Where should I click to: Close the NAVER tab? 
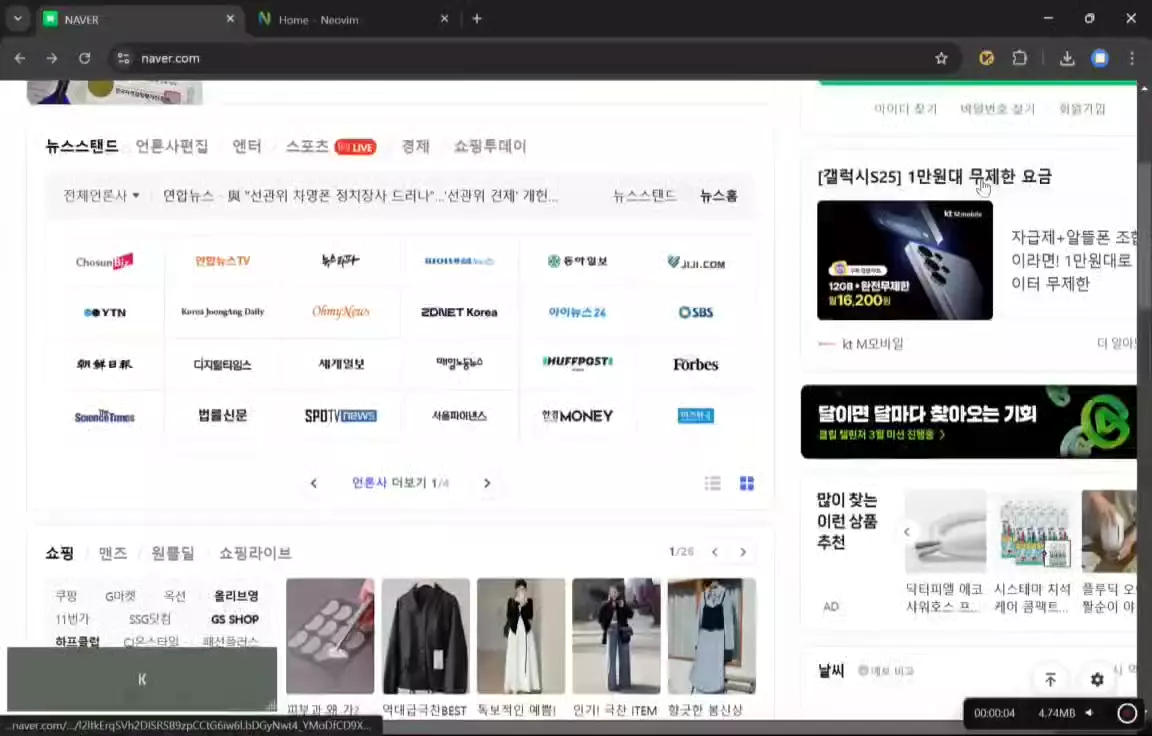230,19
